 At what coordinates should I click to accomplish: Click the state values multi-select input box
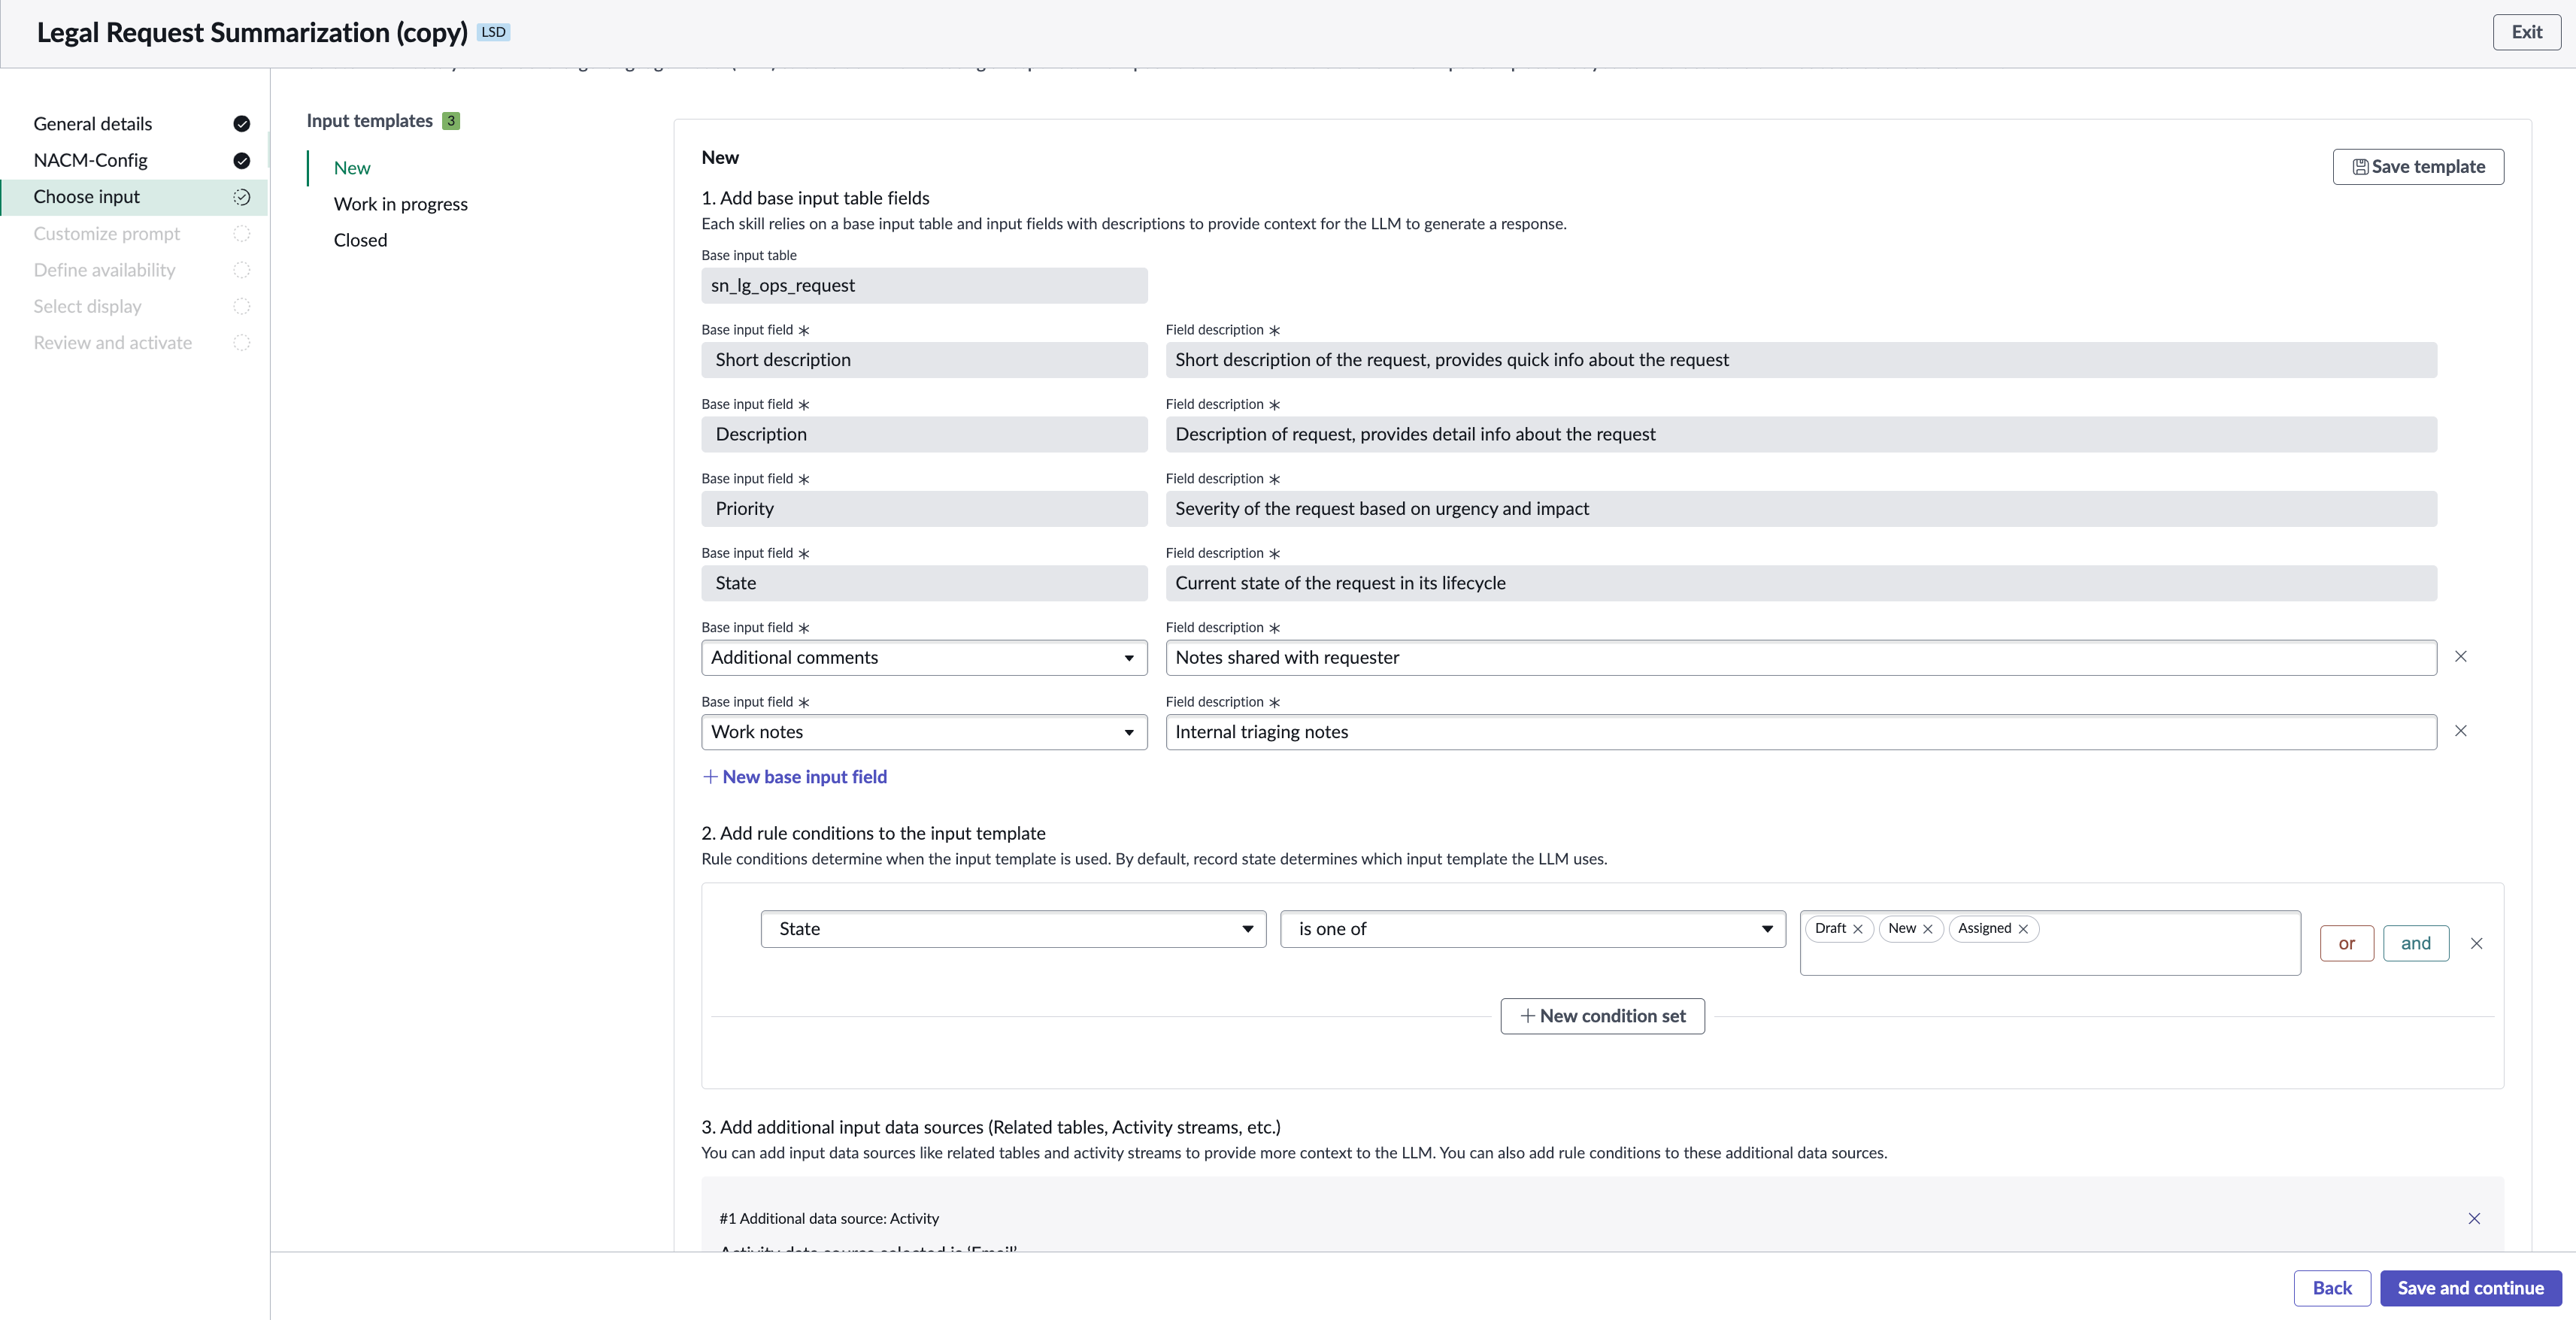(x=2050, y=943)
